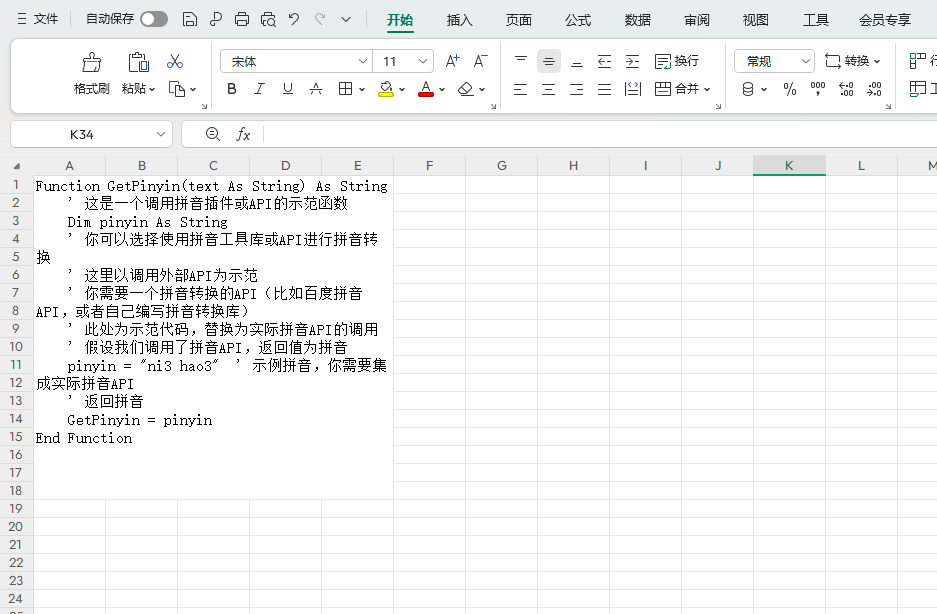Screen dimensions: 937x614
Task: Expand the font color dropdown arrow
Action: pyautogui.click(x=442, y=90)
